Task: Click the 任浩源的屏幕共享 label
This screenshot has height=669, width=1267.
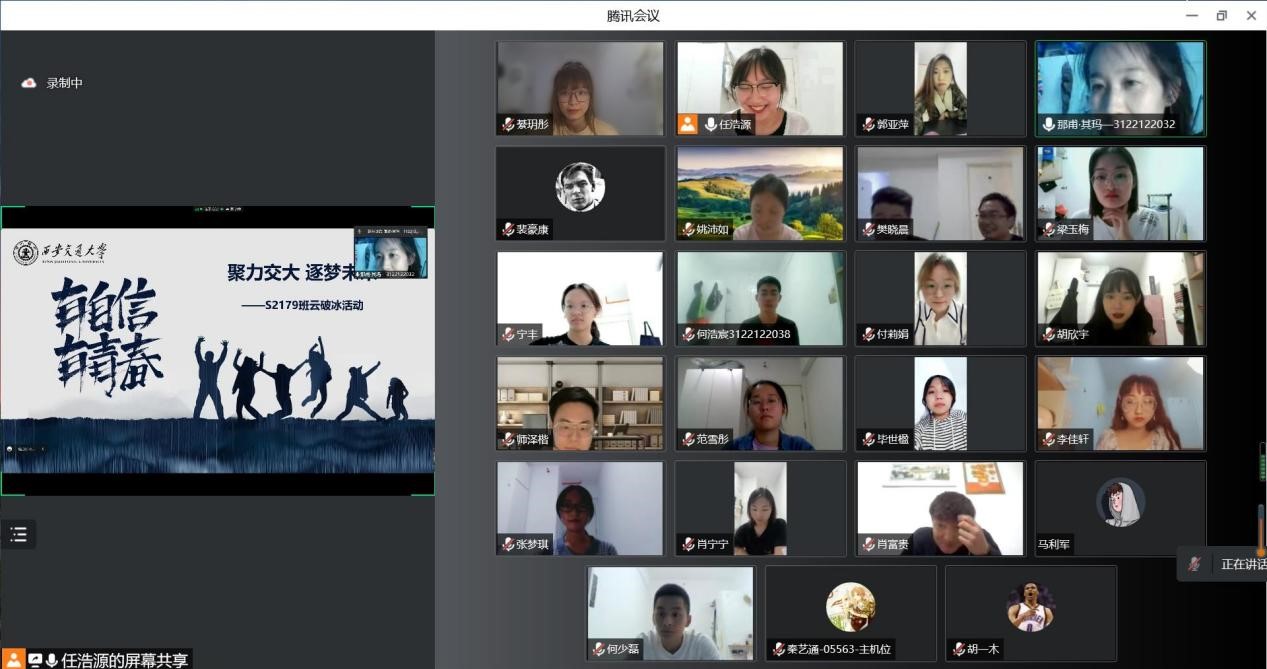Action: (124, 660)
